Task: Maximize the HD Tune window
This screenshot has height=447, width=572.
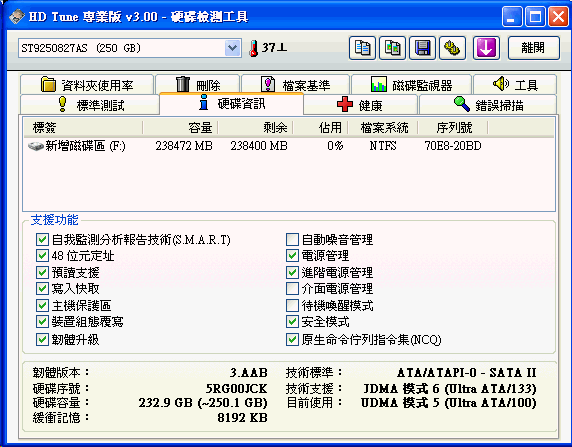Action: 536,17
